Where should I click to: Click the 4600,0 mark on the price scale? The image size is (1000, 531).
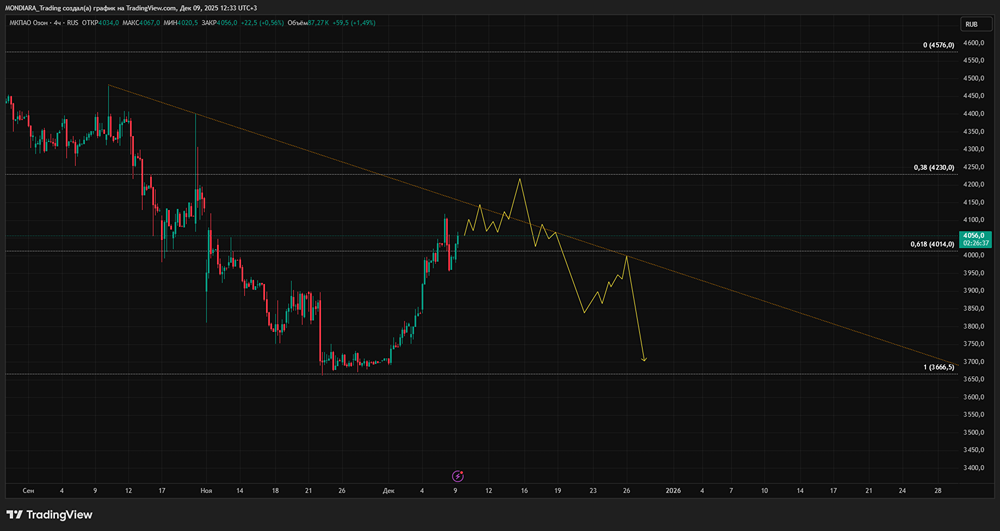coord(975,43)
